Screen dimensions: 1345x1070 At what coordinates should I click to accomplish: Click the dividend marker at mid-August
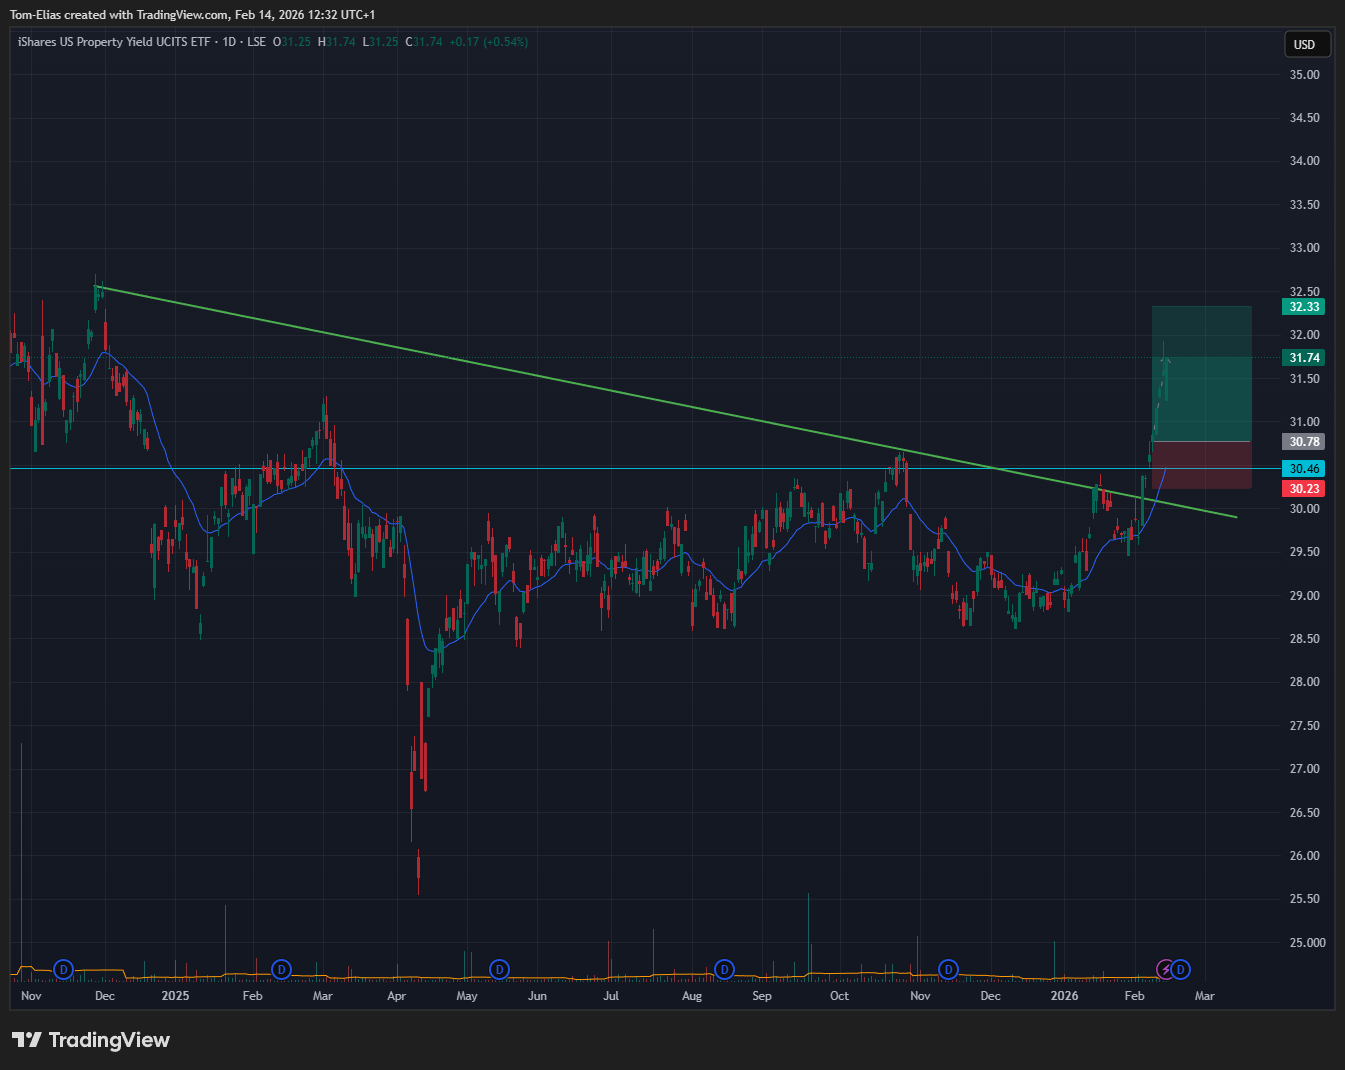[724, 969]
